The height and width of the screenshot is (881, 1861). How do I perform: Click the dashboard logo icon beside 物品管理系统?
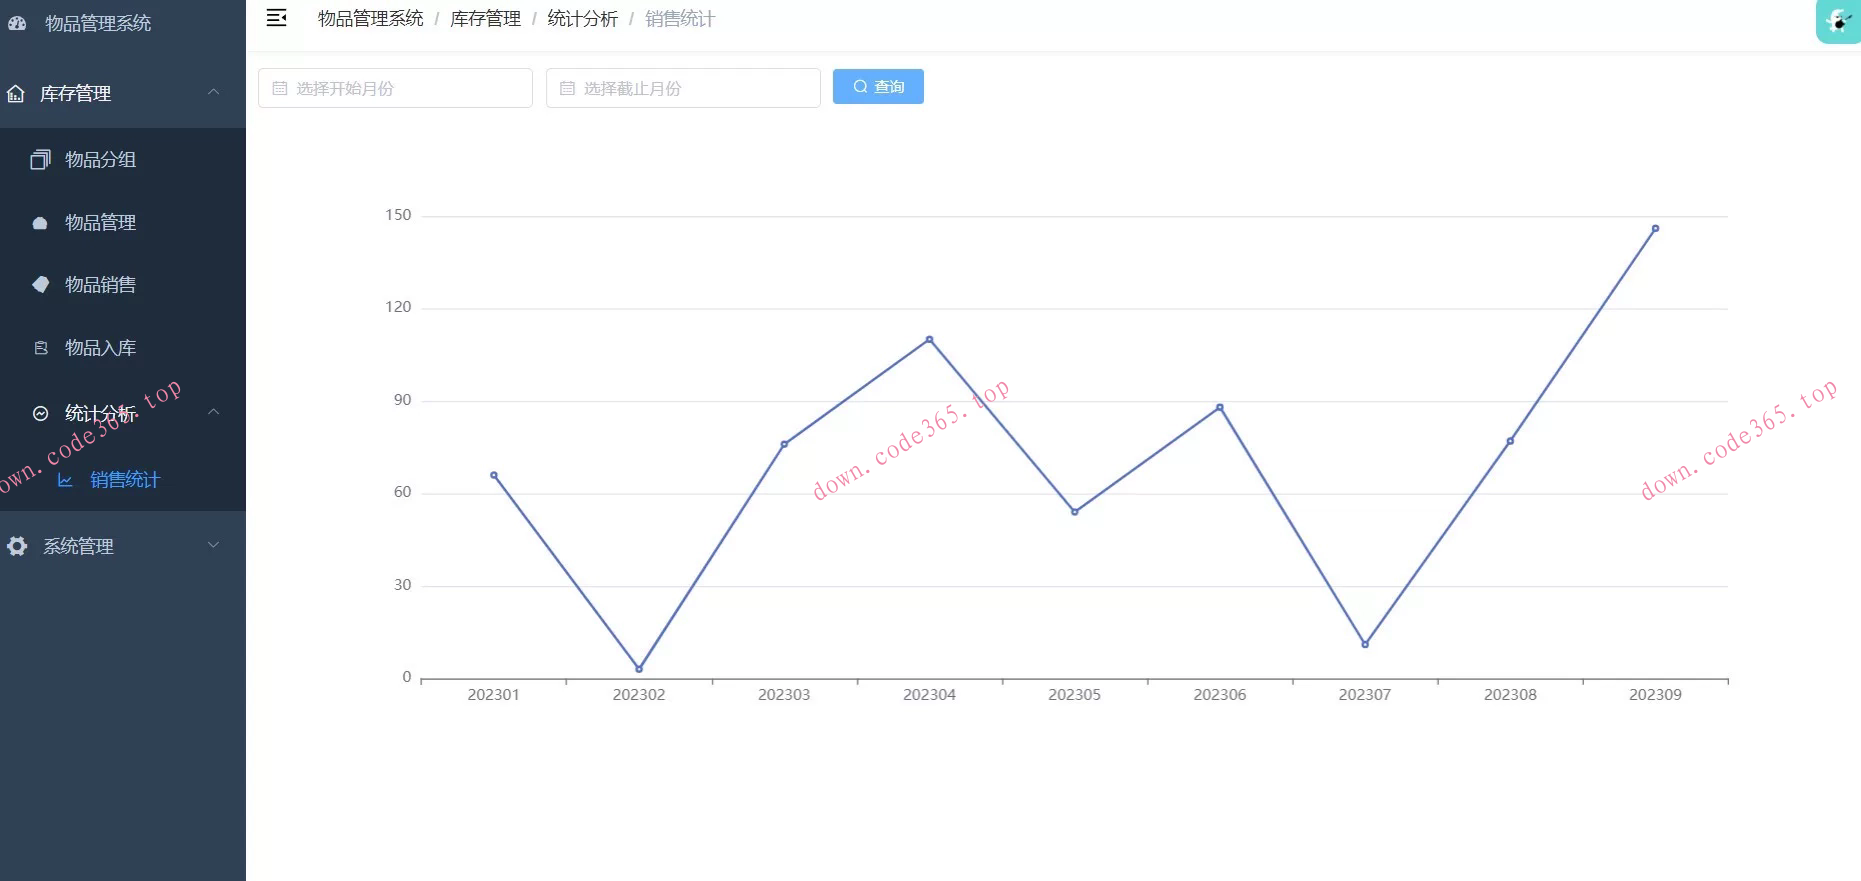pos(17,23)
